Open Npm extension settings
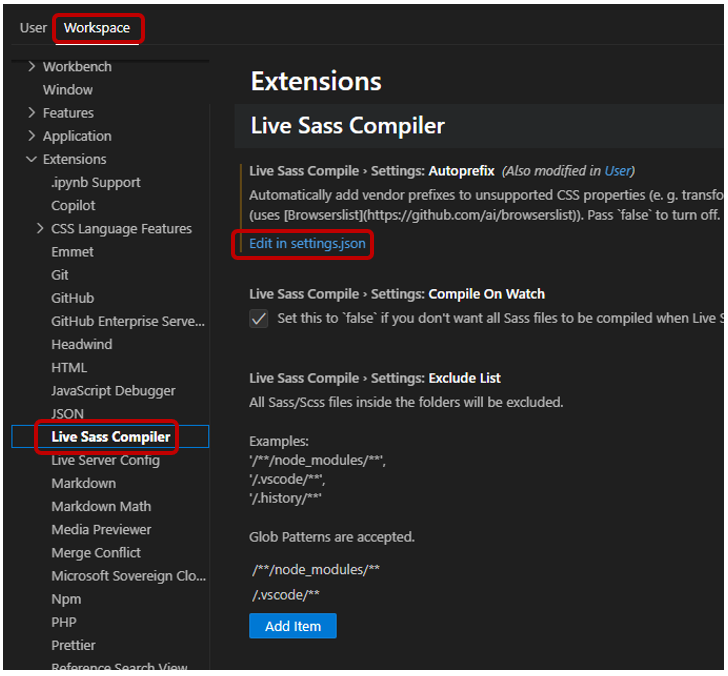The height and width of the screenshot is (676, 728). pyautogui.click(x=66, y=599)
